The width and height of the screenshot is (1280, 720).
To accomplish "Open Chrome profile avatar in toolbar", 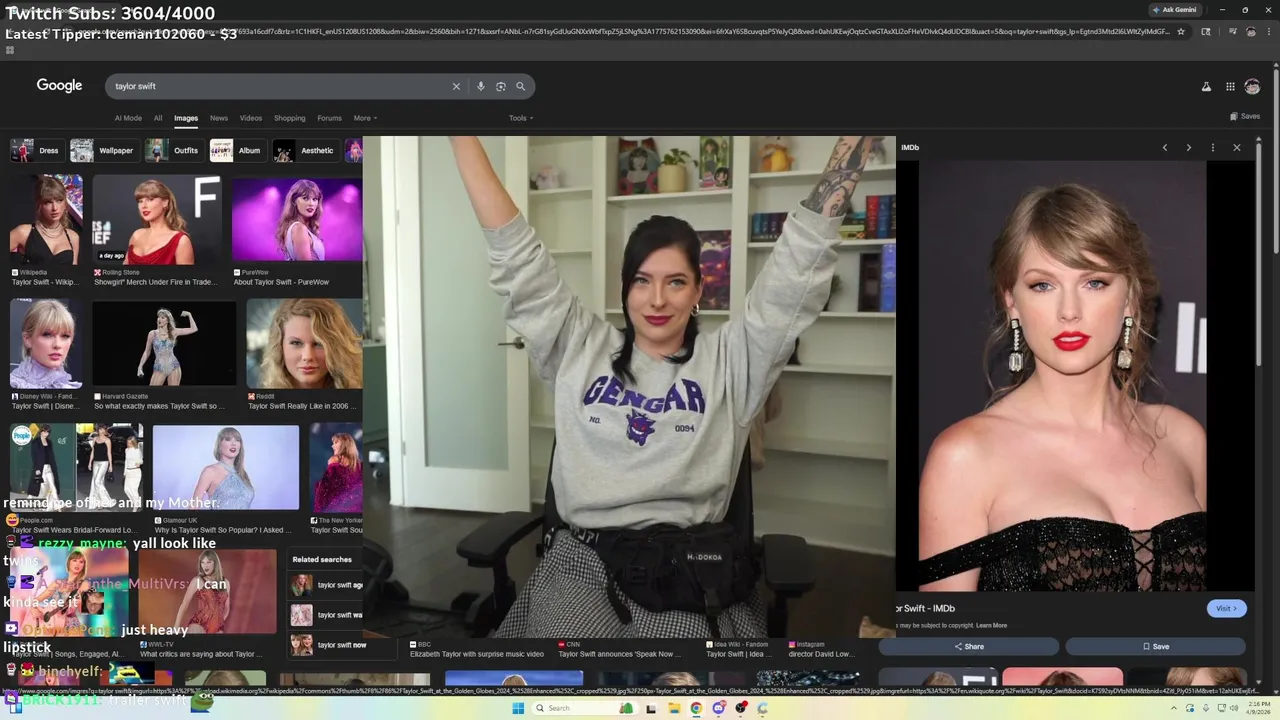I will 1251,32.
